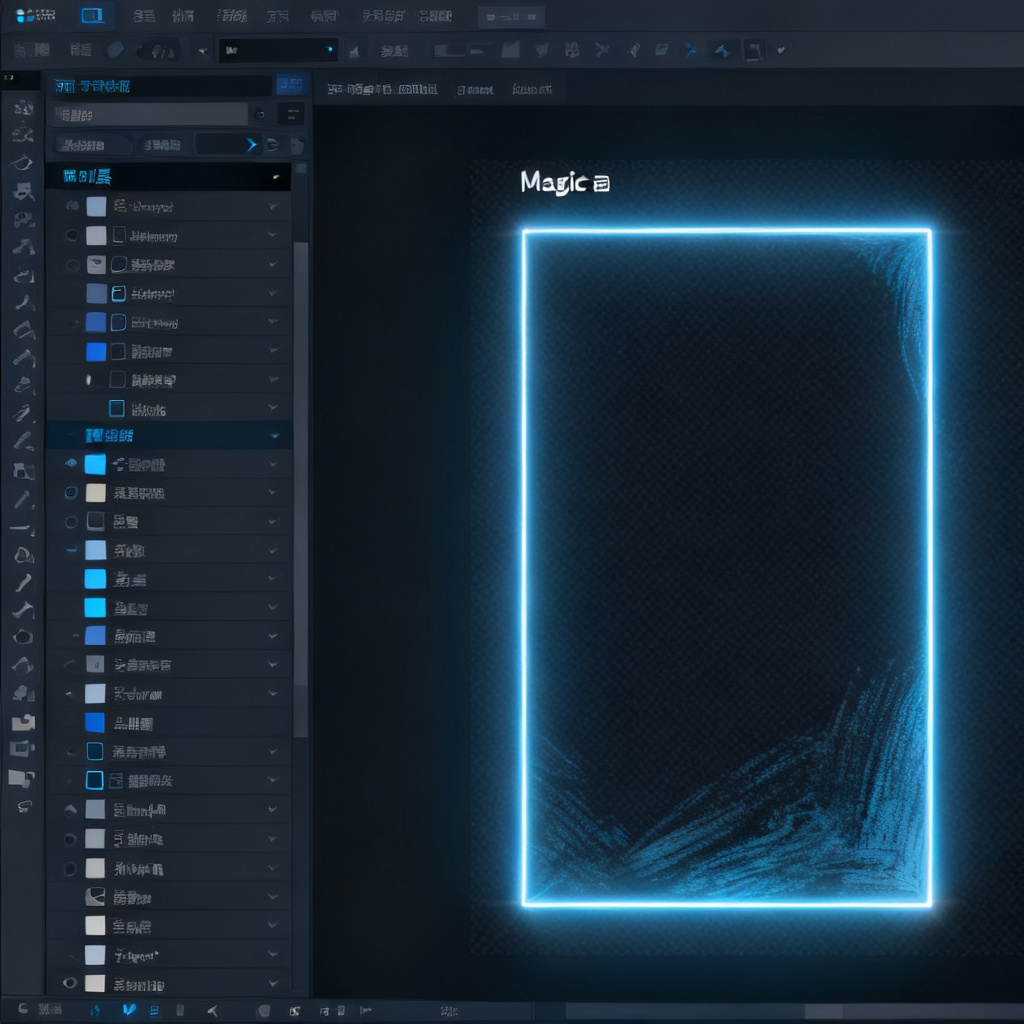Image resolution: width=1024 pixels, height=1024 pixels.
Task: Select the layer thumbnail showing a curved image
Action: tap(95, 897)
